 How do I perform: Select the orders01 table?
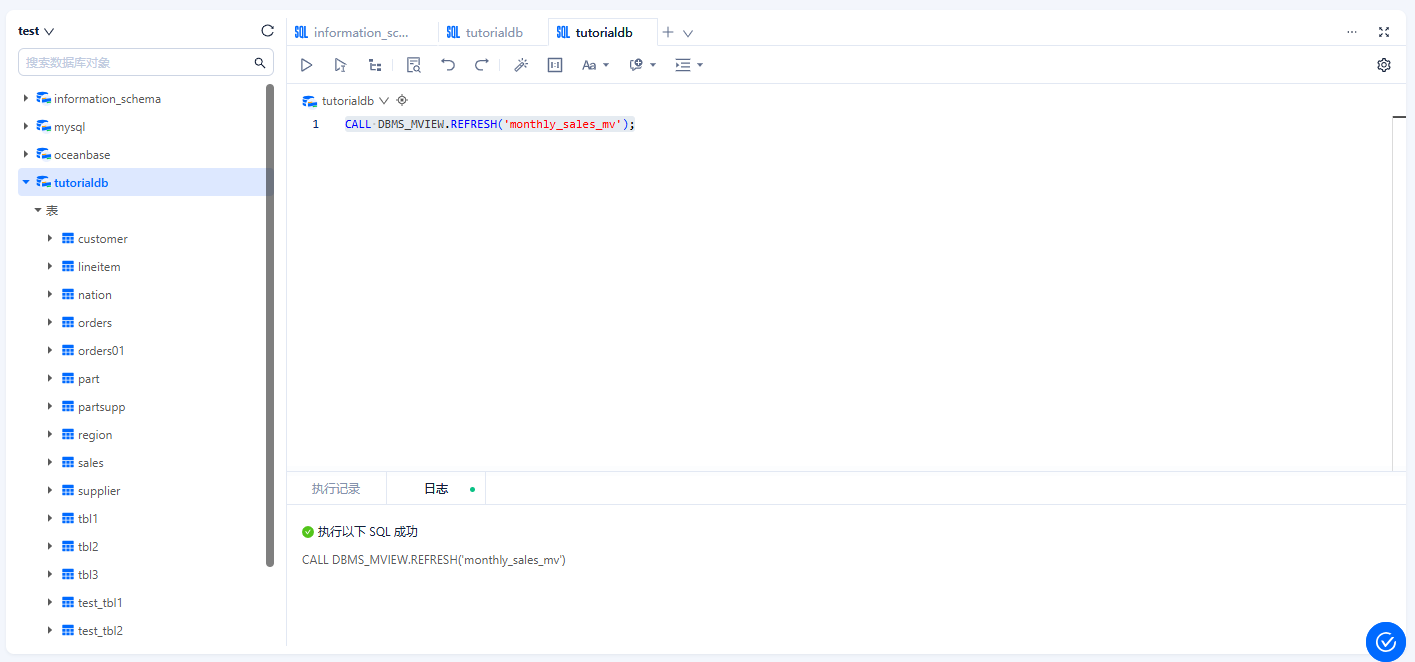pos(101,351)
